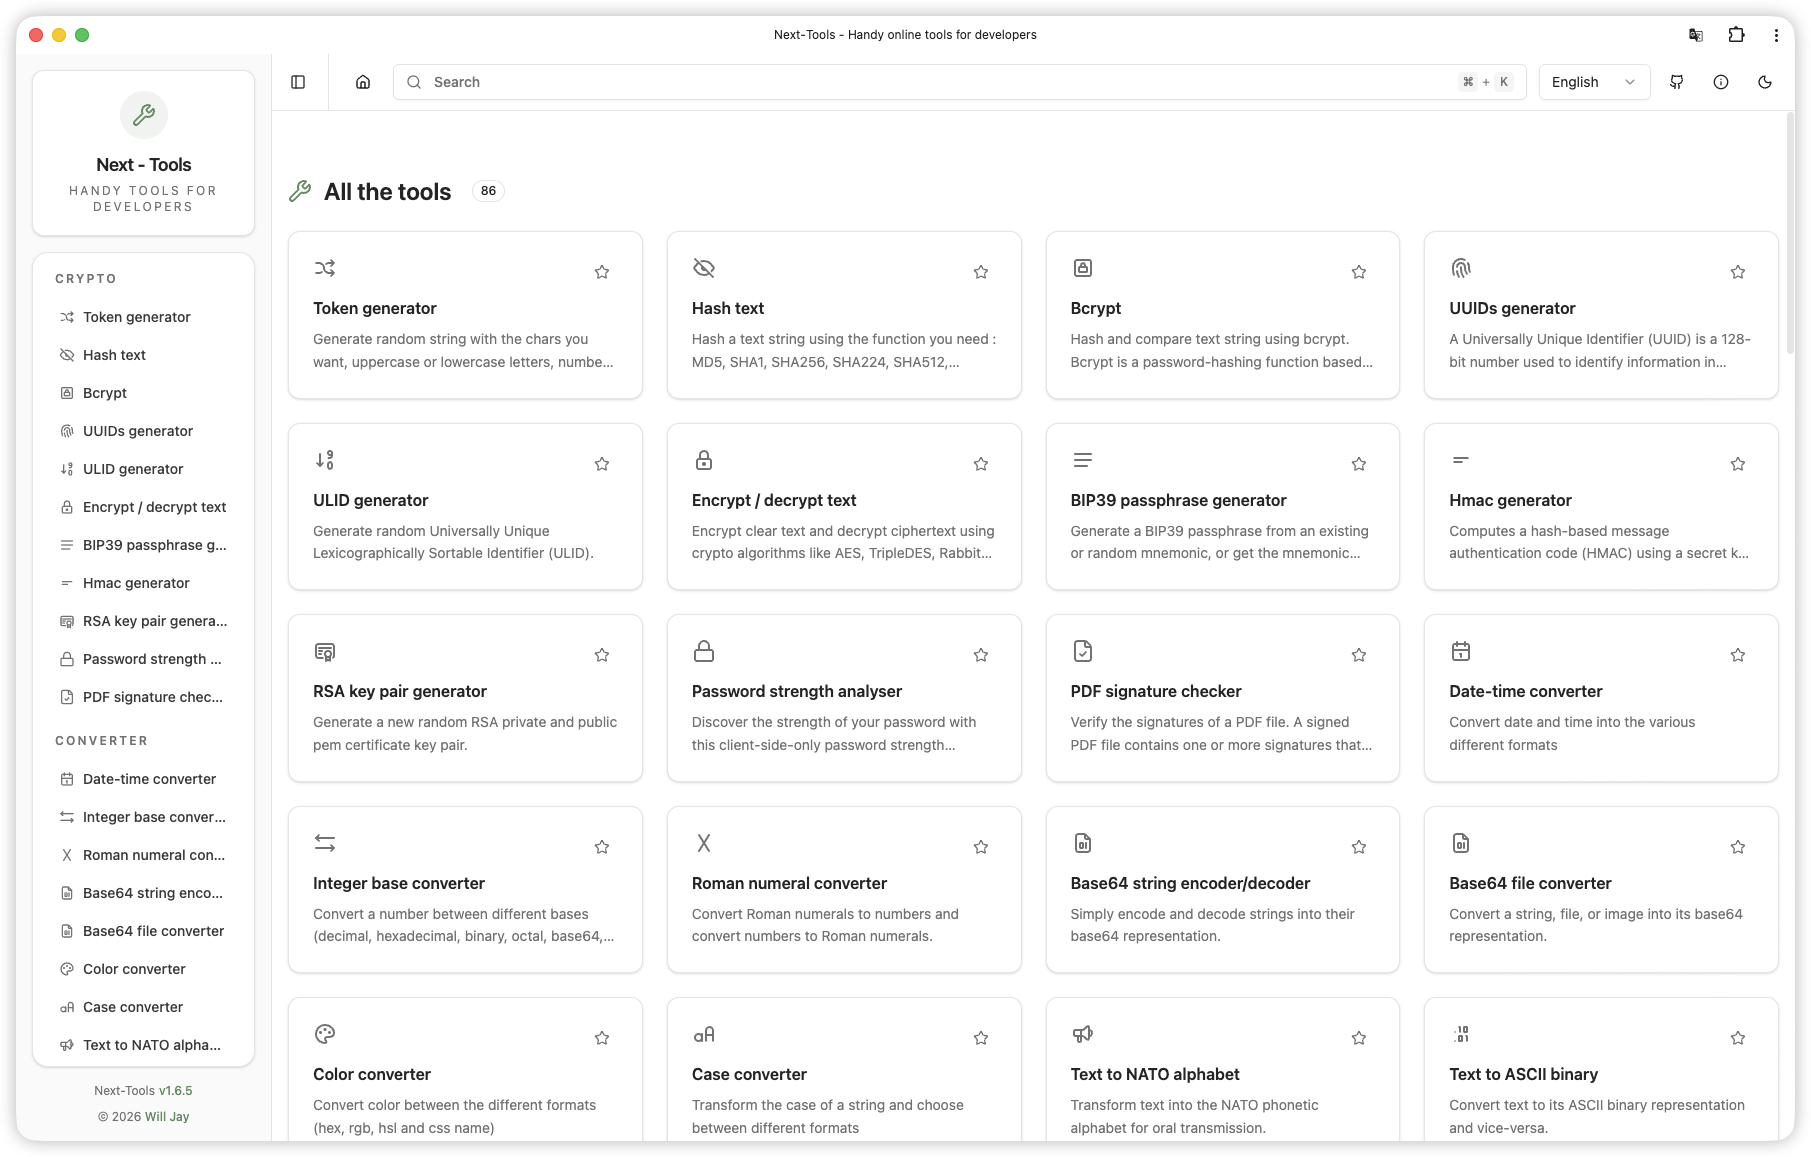Click the info icon near the theme toggle

point(1721,82)
